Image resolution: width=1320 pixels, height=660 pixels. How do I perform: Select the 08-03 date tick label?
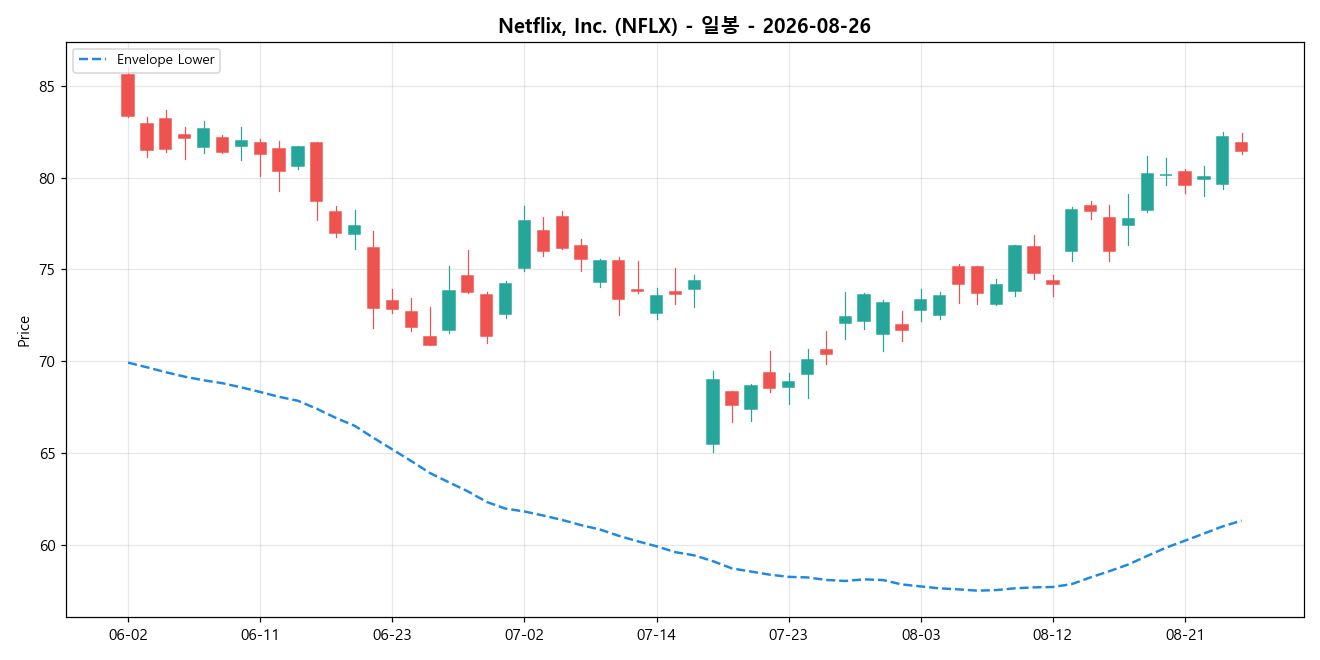pos(921,635)
